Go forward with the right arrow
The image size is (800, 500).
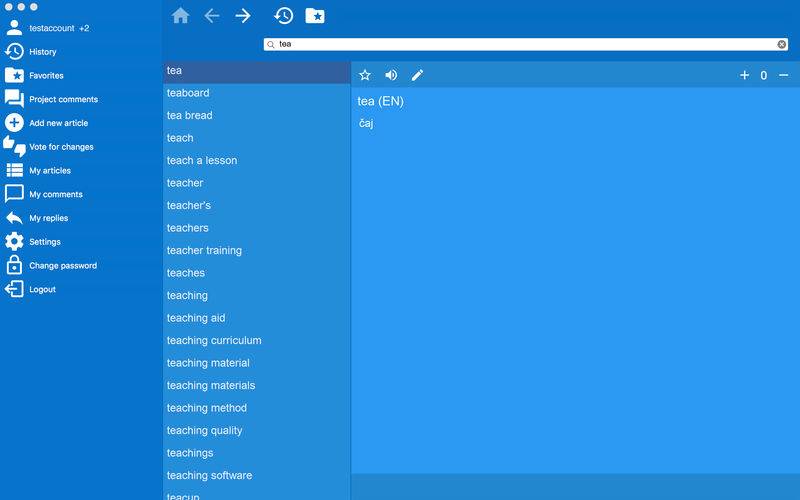click(243, 16)
